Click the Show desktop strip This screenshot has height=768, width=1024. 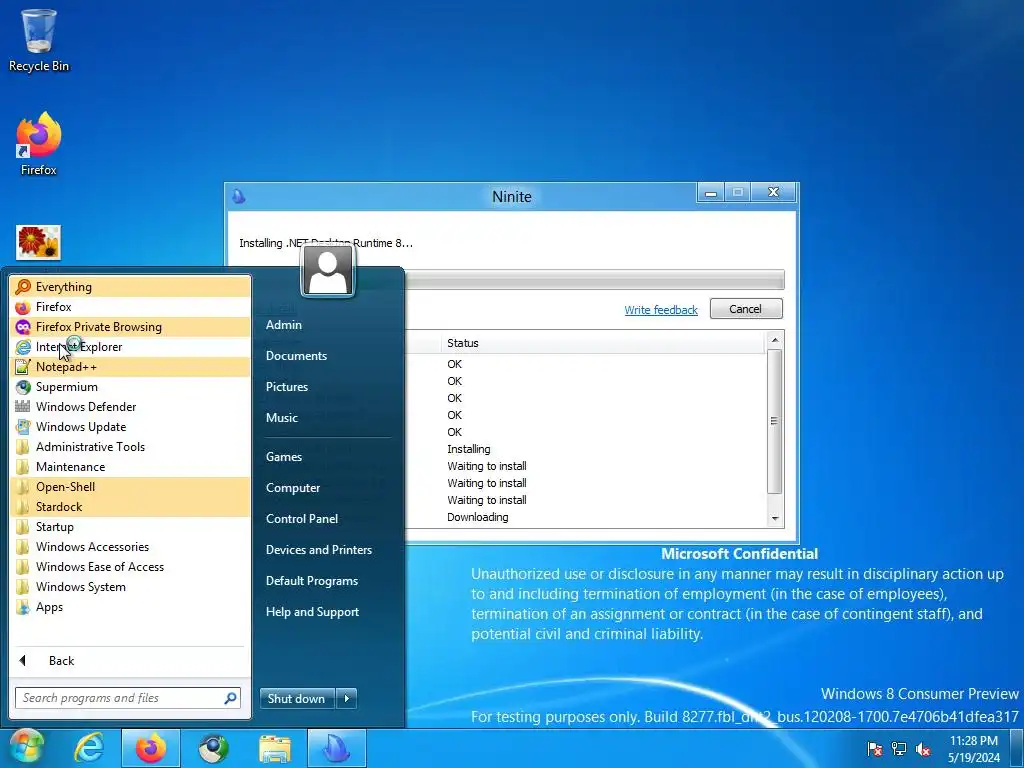click(1017, 748)
